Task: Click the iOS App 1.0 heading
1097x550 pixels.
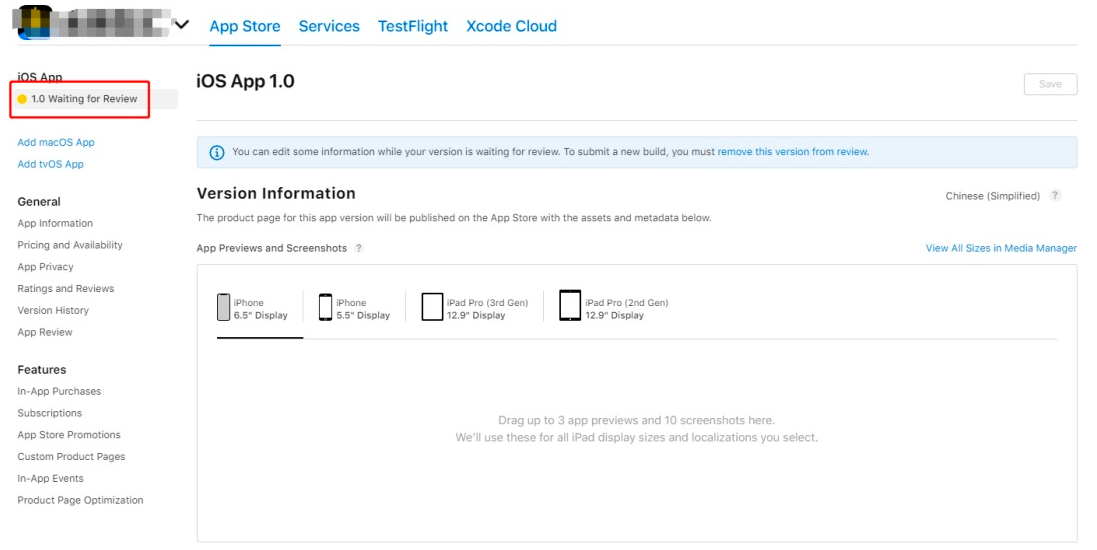Action: [246, 81]
